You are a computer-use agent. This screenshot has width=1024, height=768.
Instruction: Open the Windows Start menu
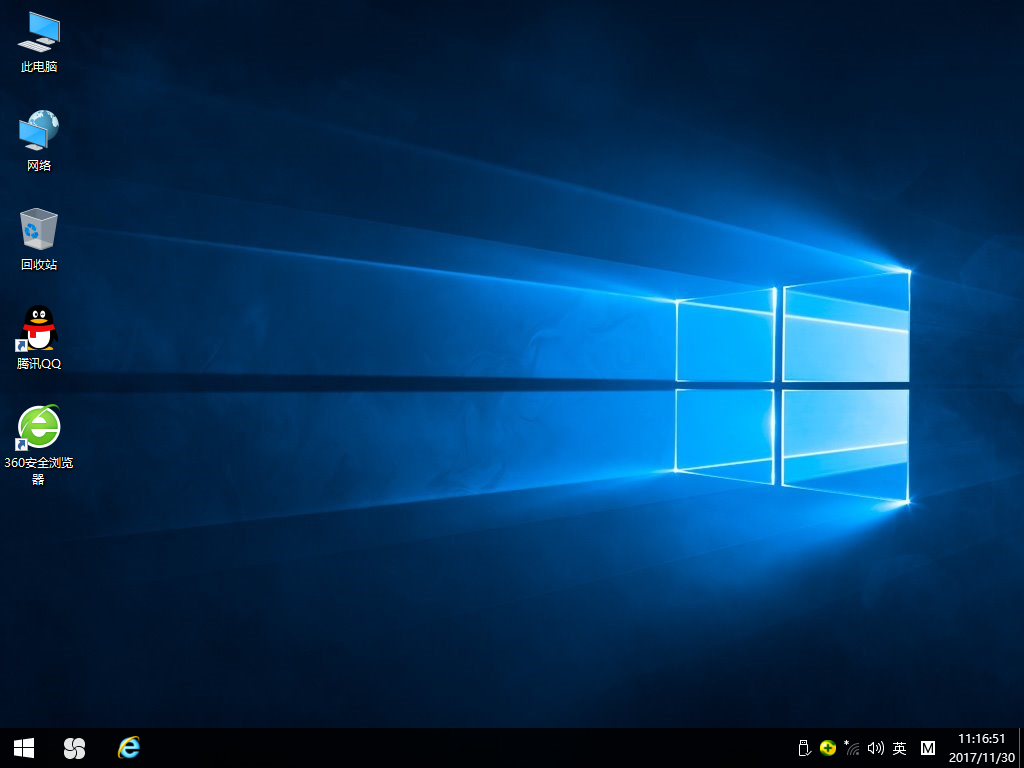pyautogui.click(x=24, y=748)
